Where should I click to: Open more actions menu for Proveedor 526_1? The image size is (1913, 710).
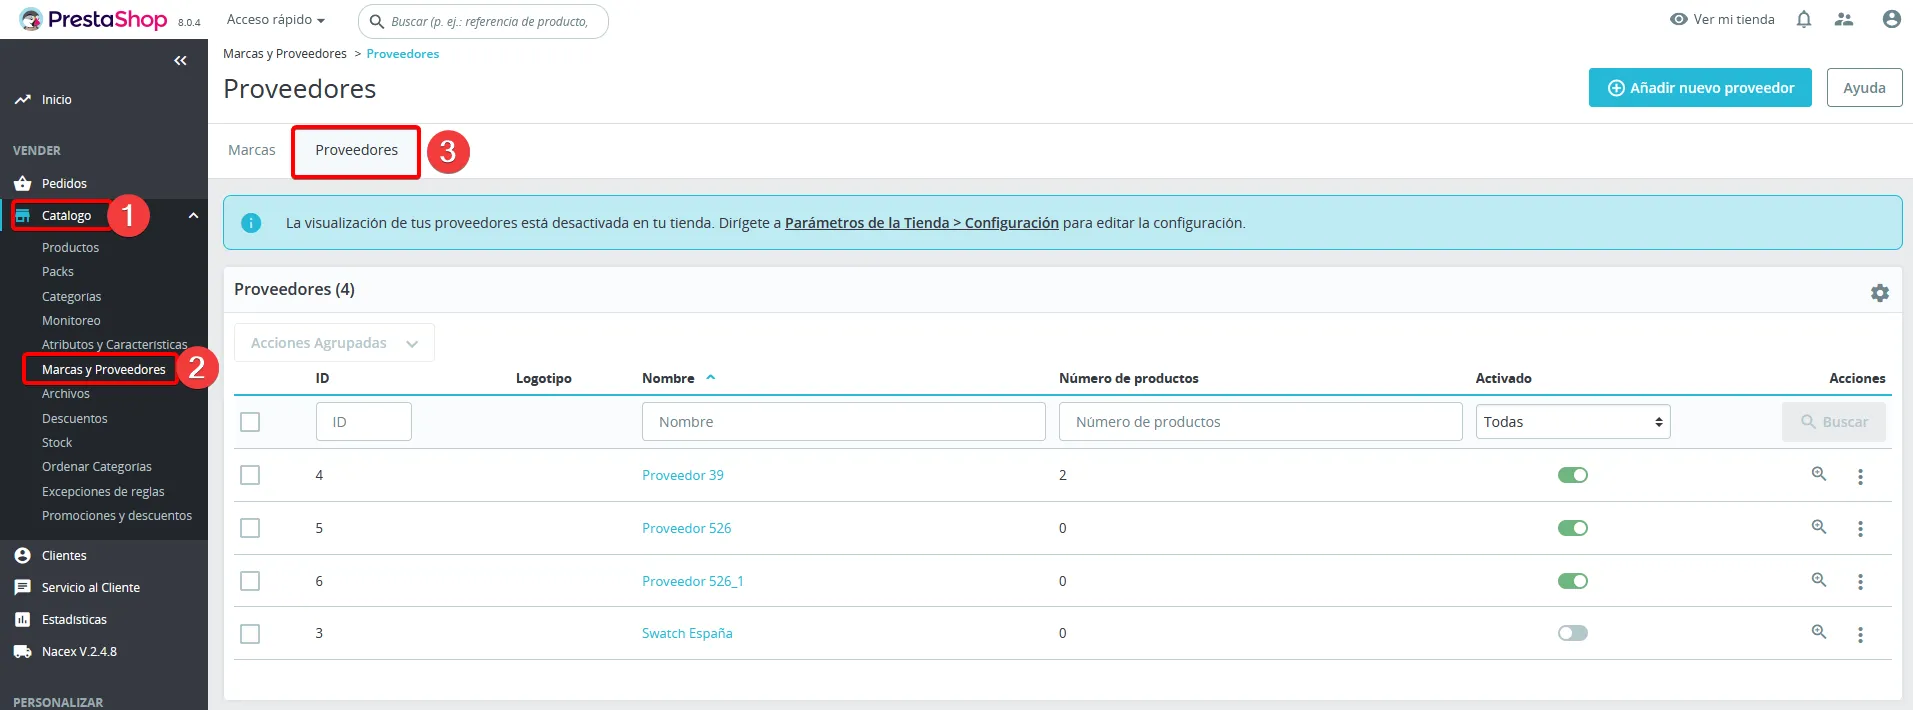1860,582
